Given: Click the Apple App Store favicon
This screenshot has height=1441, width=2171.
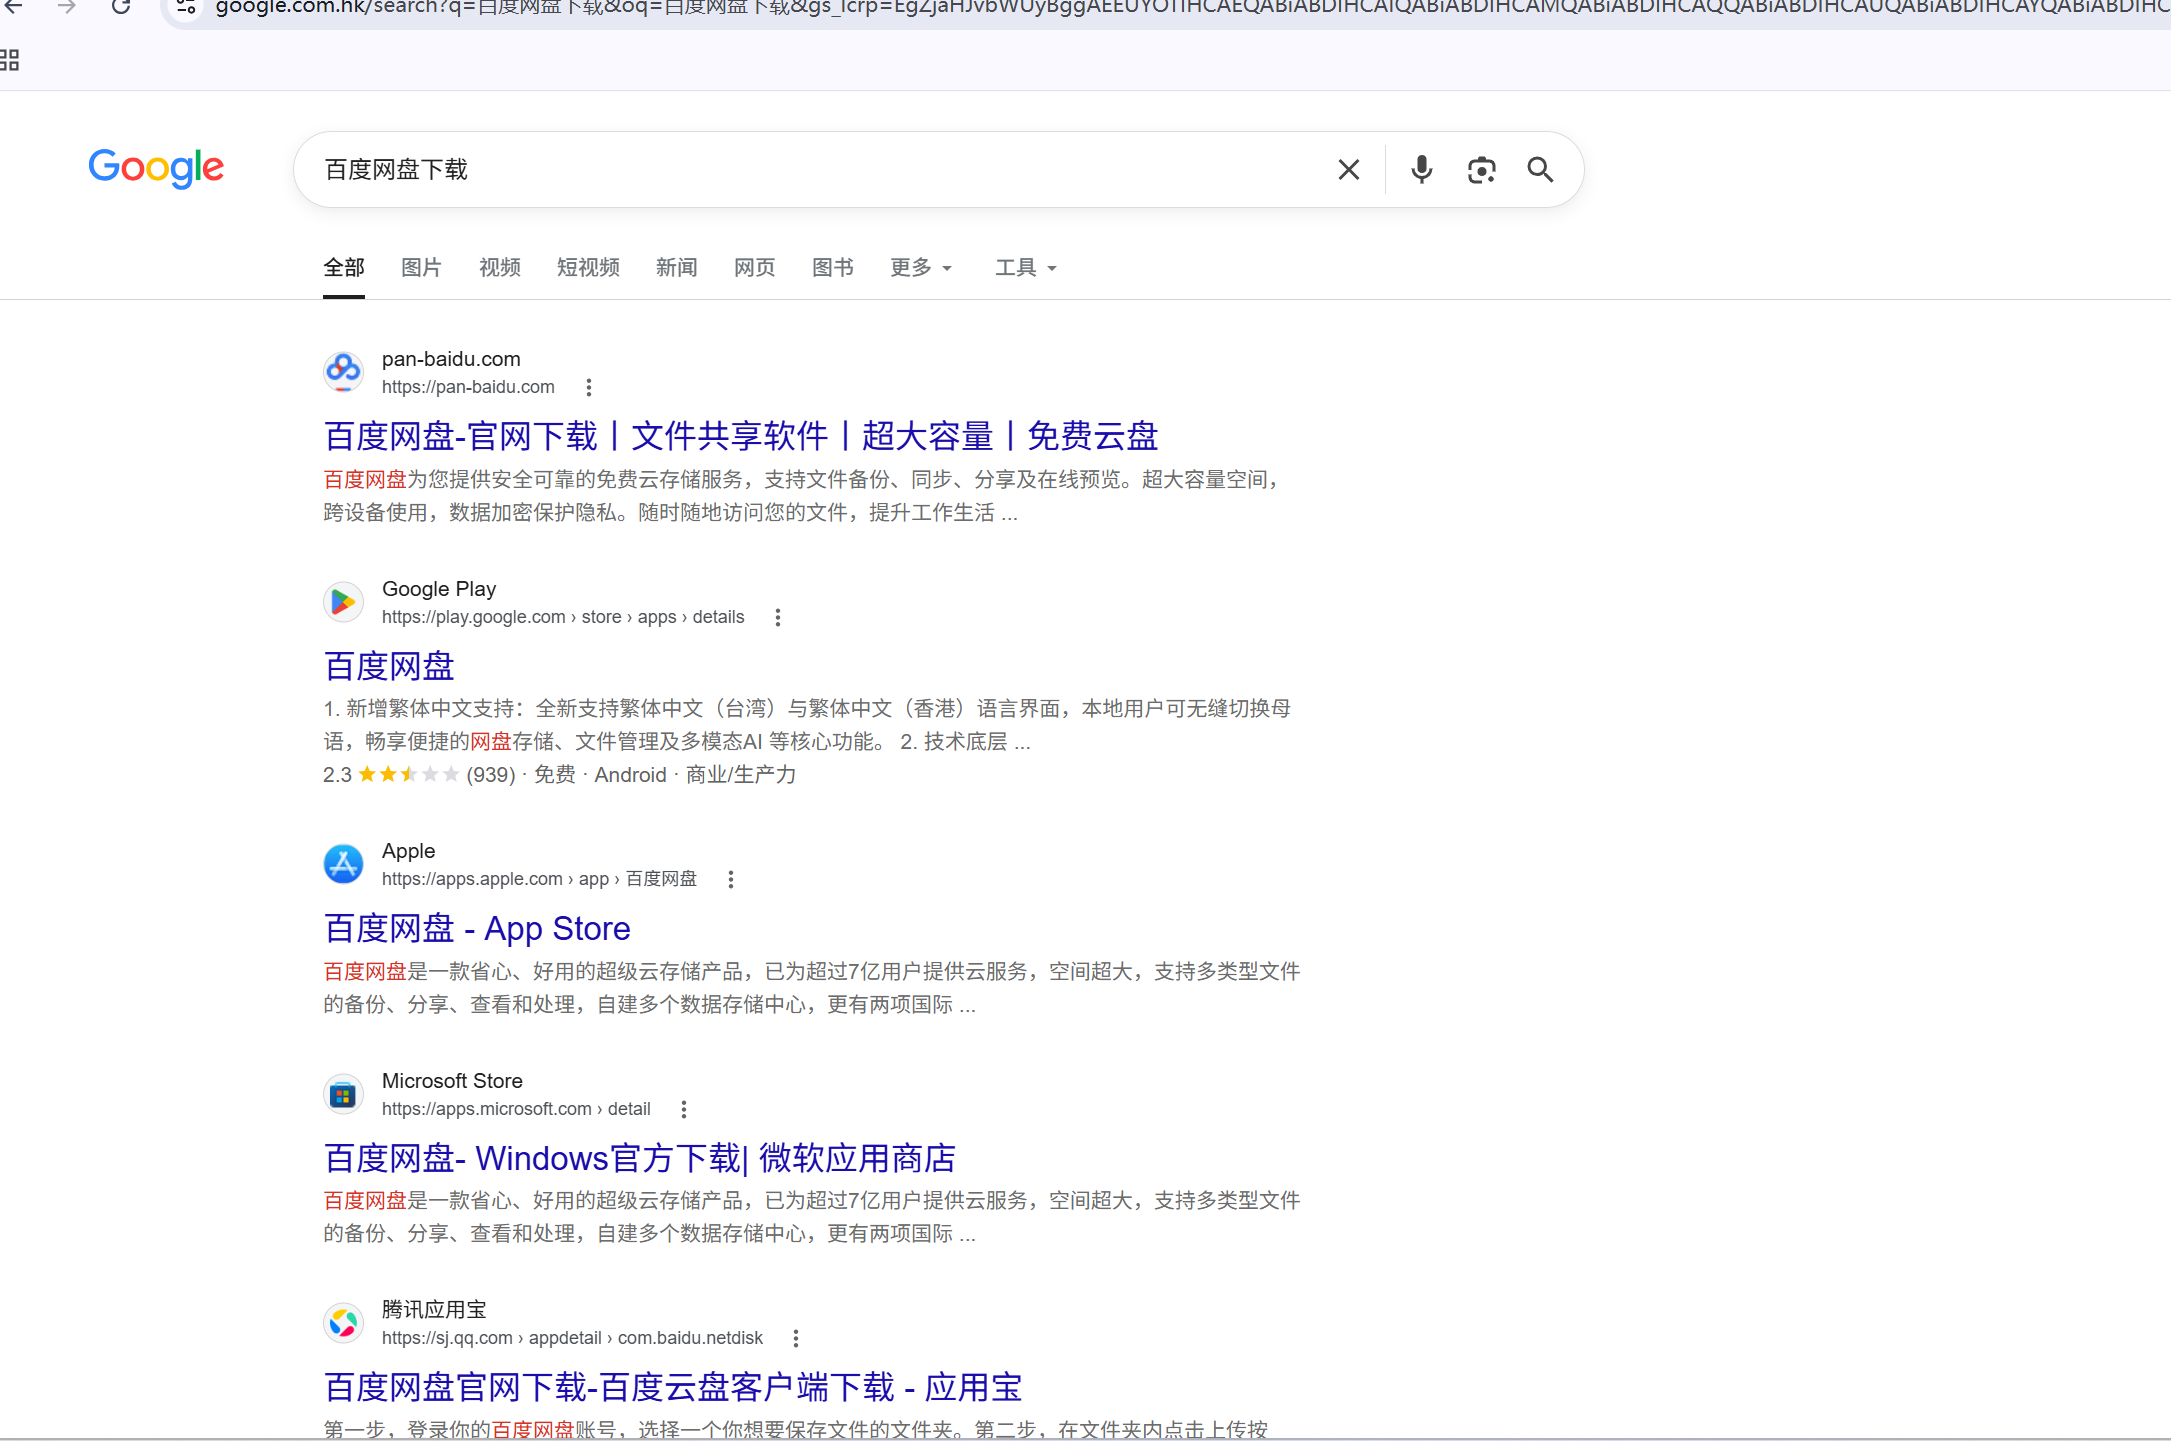Looking at the screenshot, I should (343, 864).
